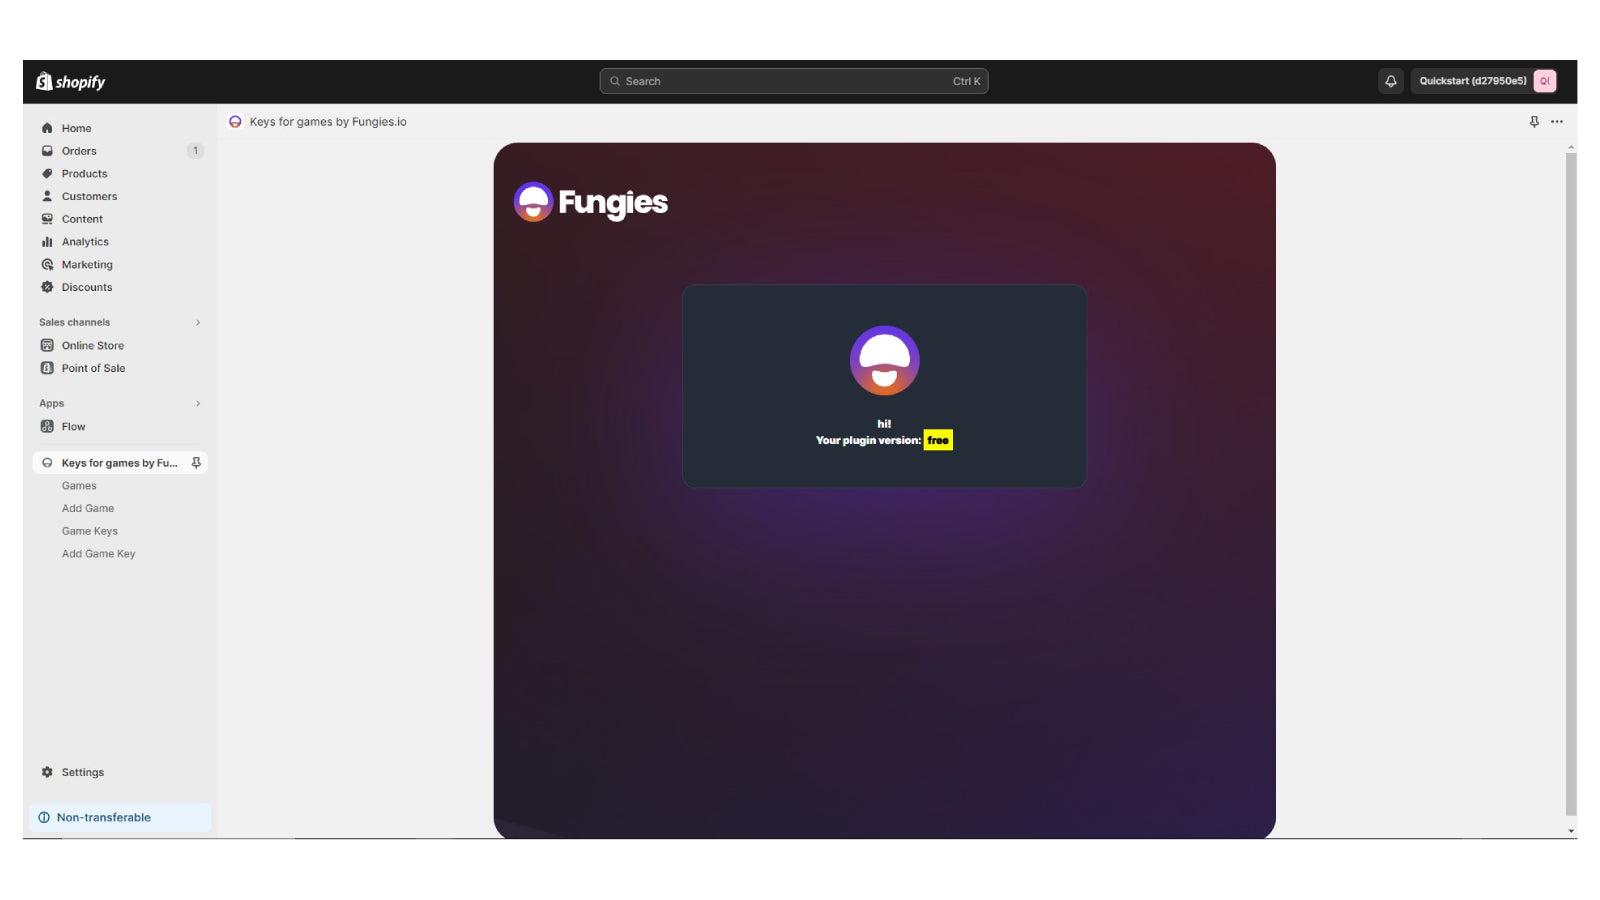
Task: Open Settings at the bottom of sidebar
Action: pos(82,772)
